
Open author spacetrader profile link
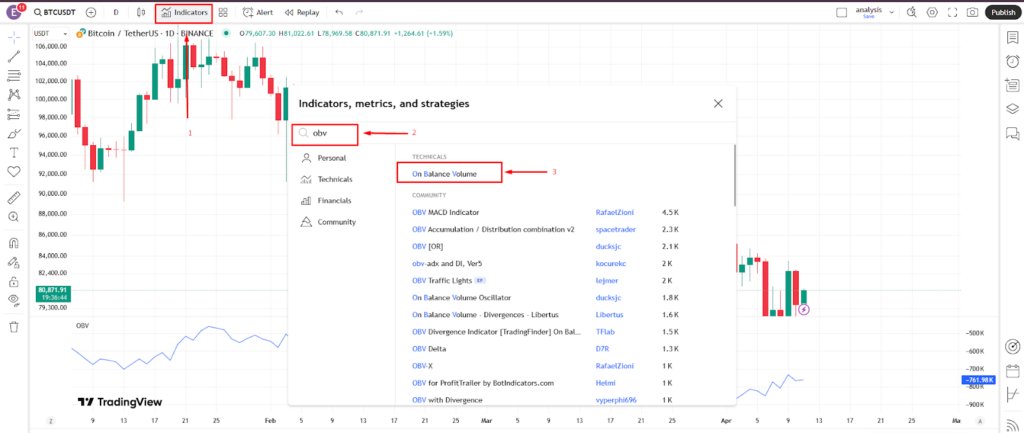(616, 229)
